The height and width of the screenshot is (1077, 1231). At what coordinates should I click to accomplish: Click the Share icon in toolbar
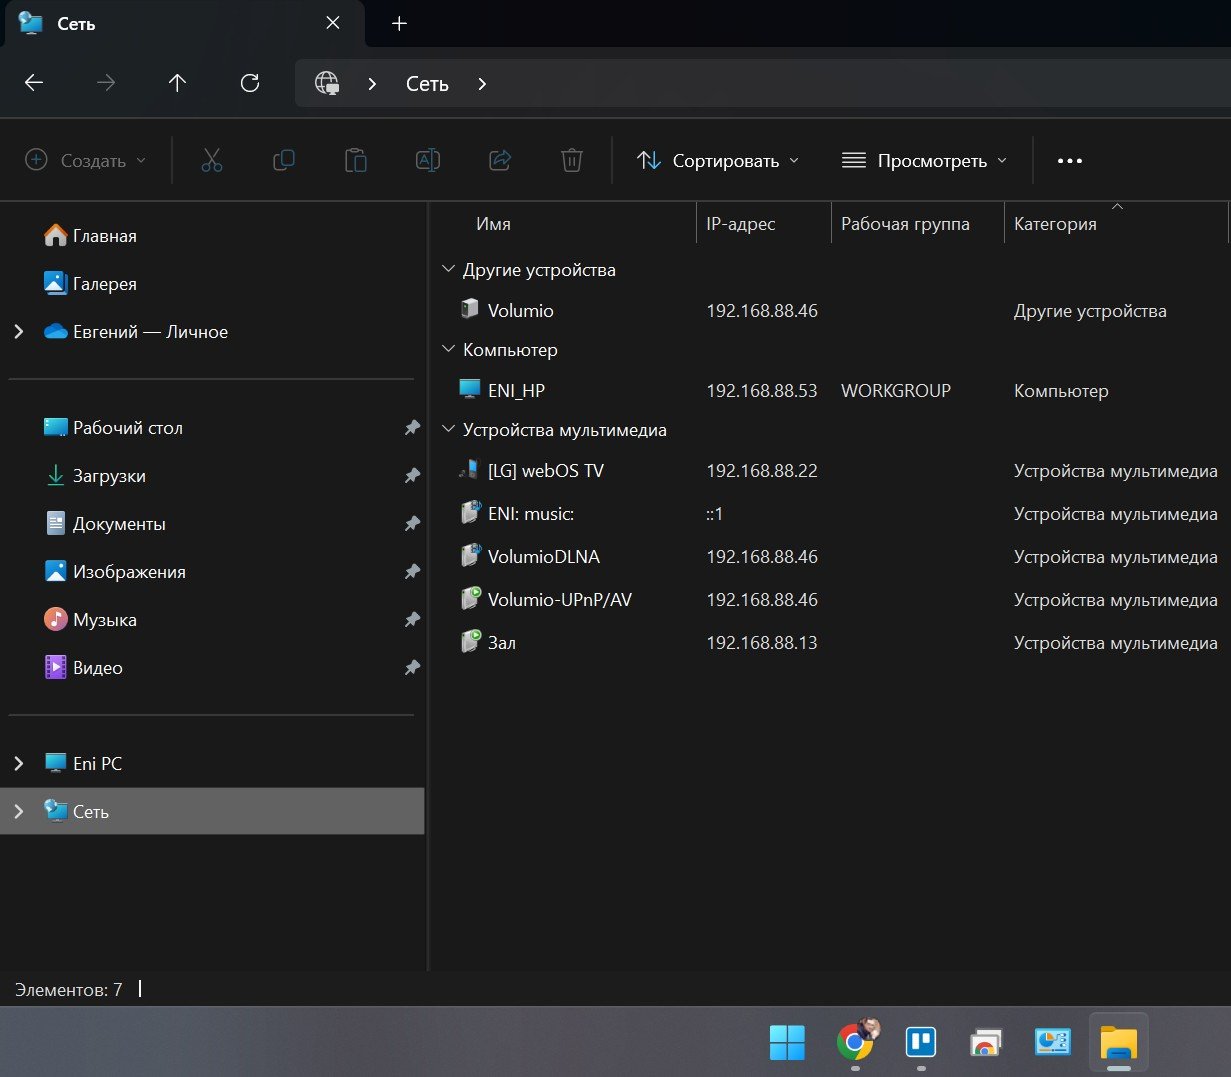[x=500, y=161]
